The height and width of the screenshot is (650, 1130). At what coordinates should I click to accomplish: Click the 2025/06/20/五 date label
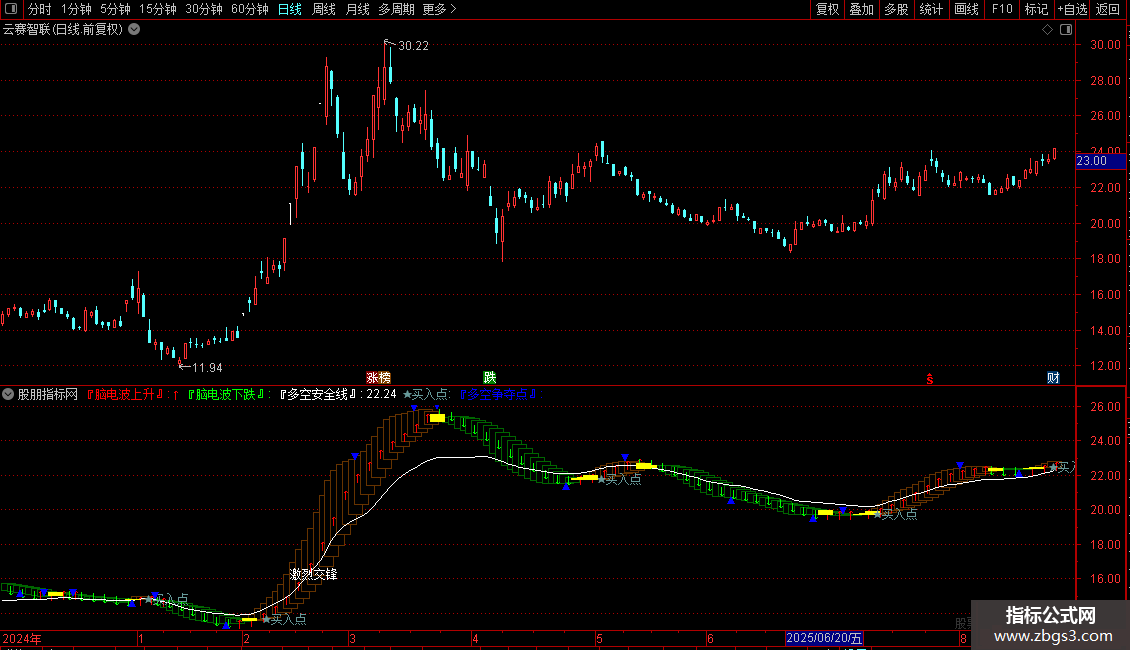tap(824, 638)
